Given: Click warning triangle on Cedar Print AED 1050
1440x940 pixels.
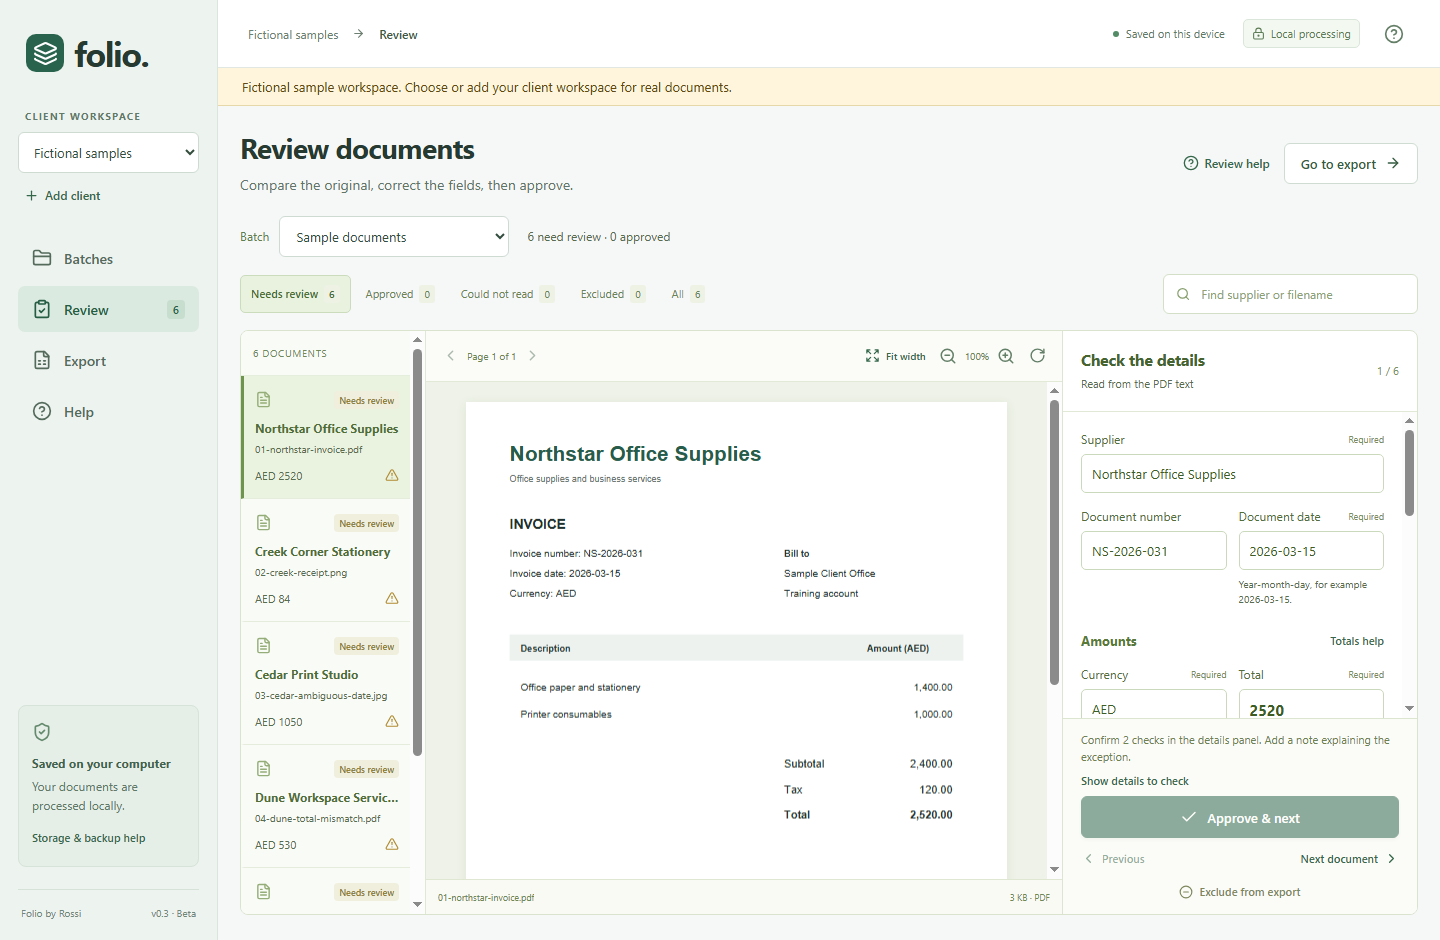Looking at the screenshot, I should pyautogui.click(x=392, y=721).
